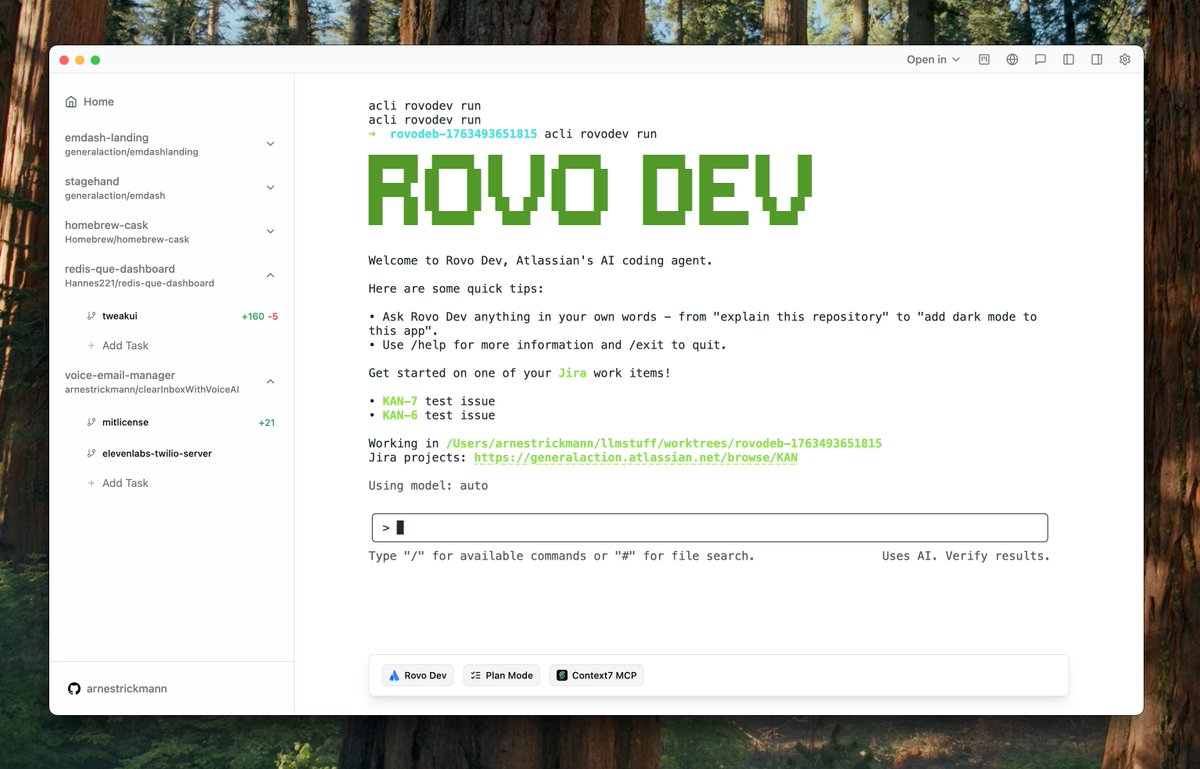Toggle the right sidebar panel icon
The image size is (1200, 769).
tap(1096, 60)
